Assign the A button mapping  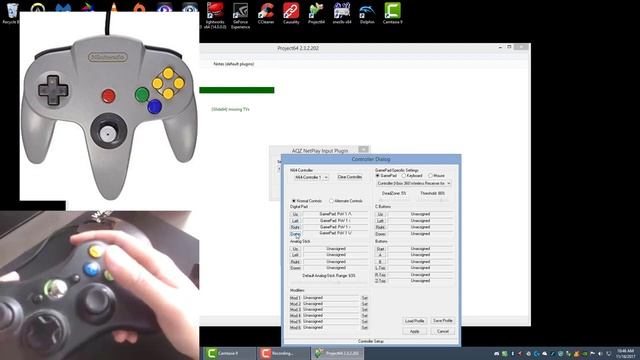pos(380,255)
